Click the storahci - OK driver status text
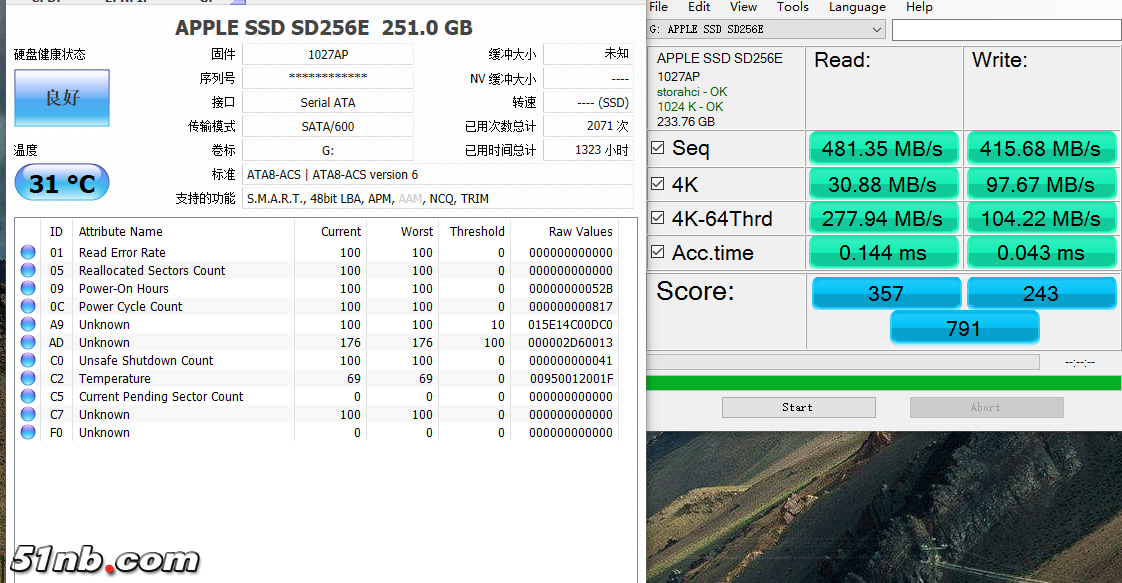 click(x=692, y=92)
